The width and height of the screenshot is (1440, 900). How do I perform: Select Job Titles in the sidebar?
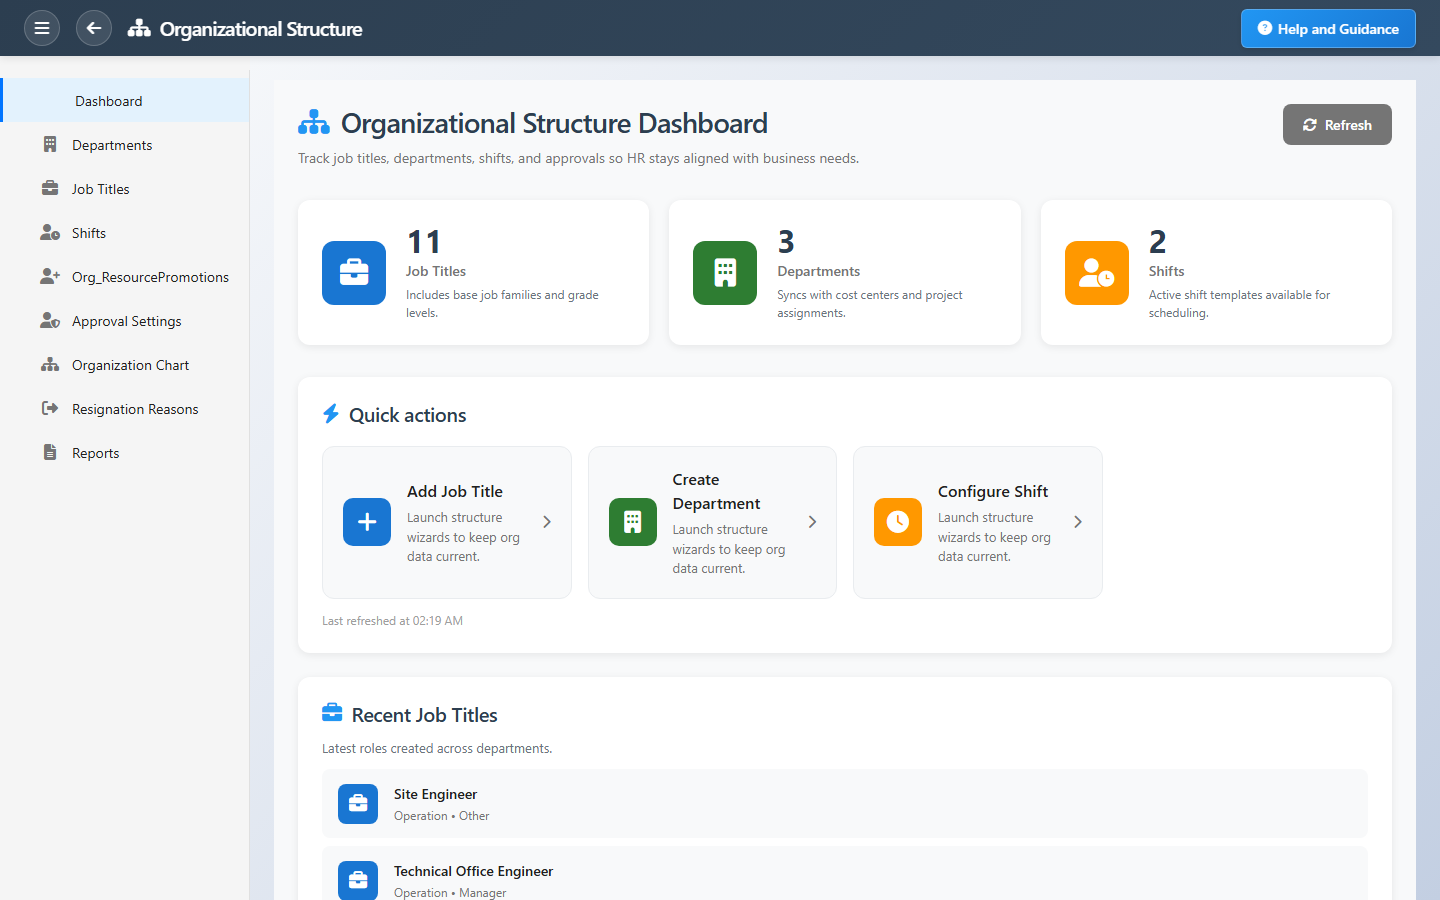click(x=101, y=189)
